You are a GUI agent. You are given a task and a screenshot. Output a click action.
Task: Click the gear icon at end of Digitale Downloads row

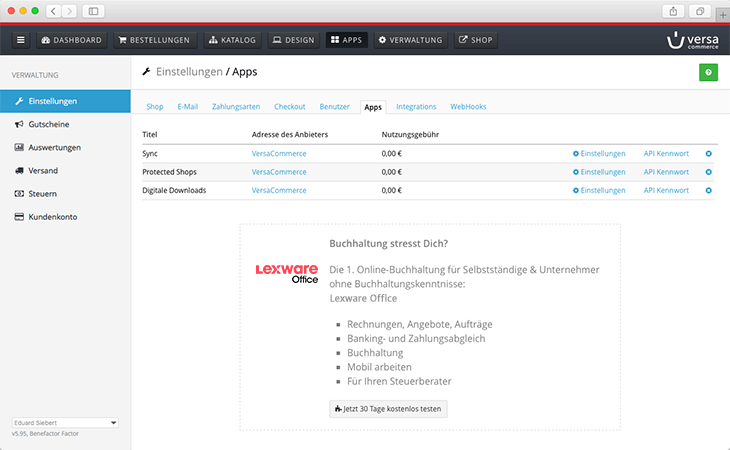tap(709, 190)
